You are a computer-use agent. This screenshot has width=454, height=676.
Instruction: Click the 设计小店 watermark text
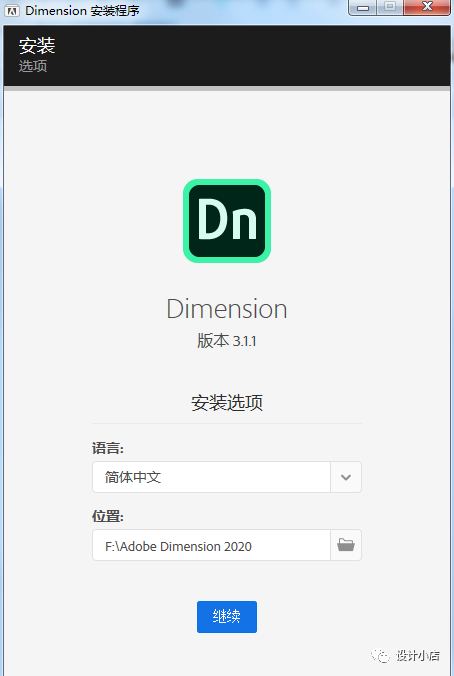[x=418, y=656]
